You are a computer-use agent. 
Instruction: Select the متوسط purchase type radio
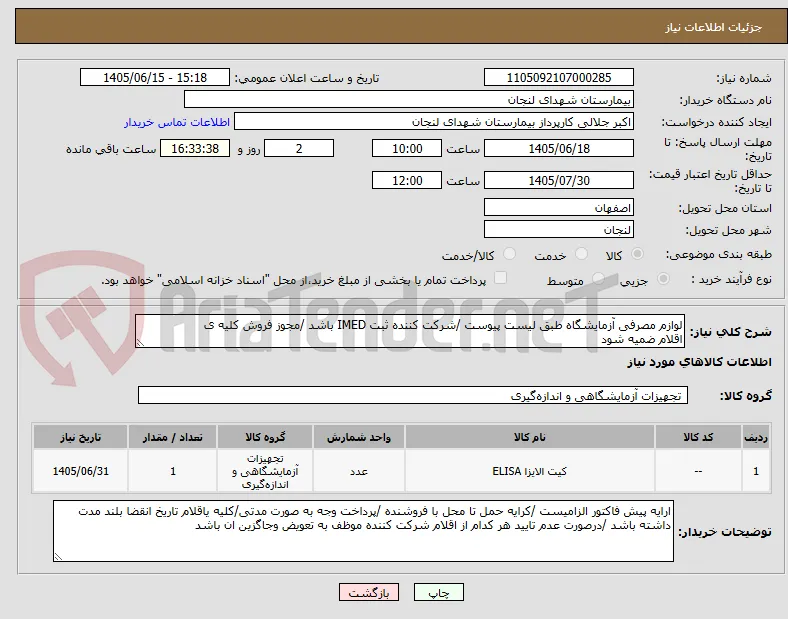(x=598, y=278)
